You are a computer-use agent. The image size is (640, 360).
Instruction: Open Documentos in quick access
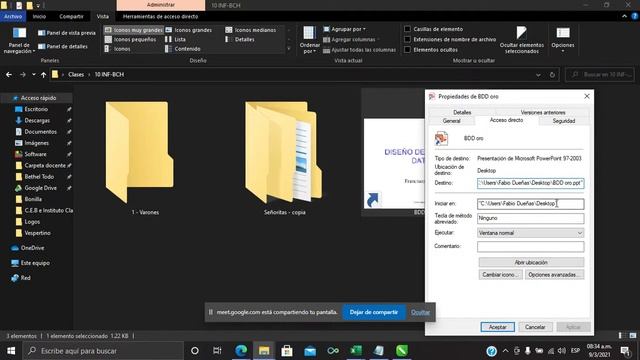click(x=40, y=132)
